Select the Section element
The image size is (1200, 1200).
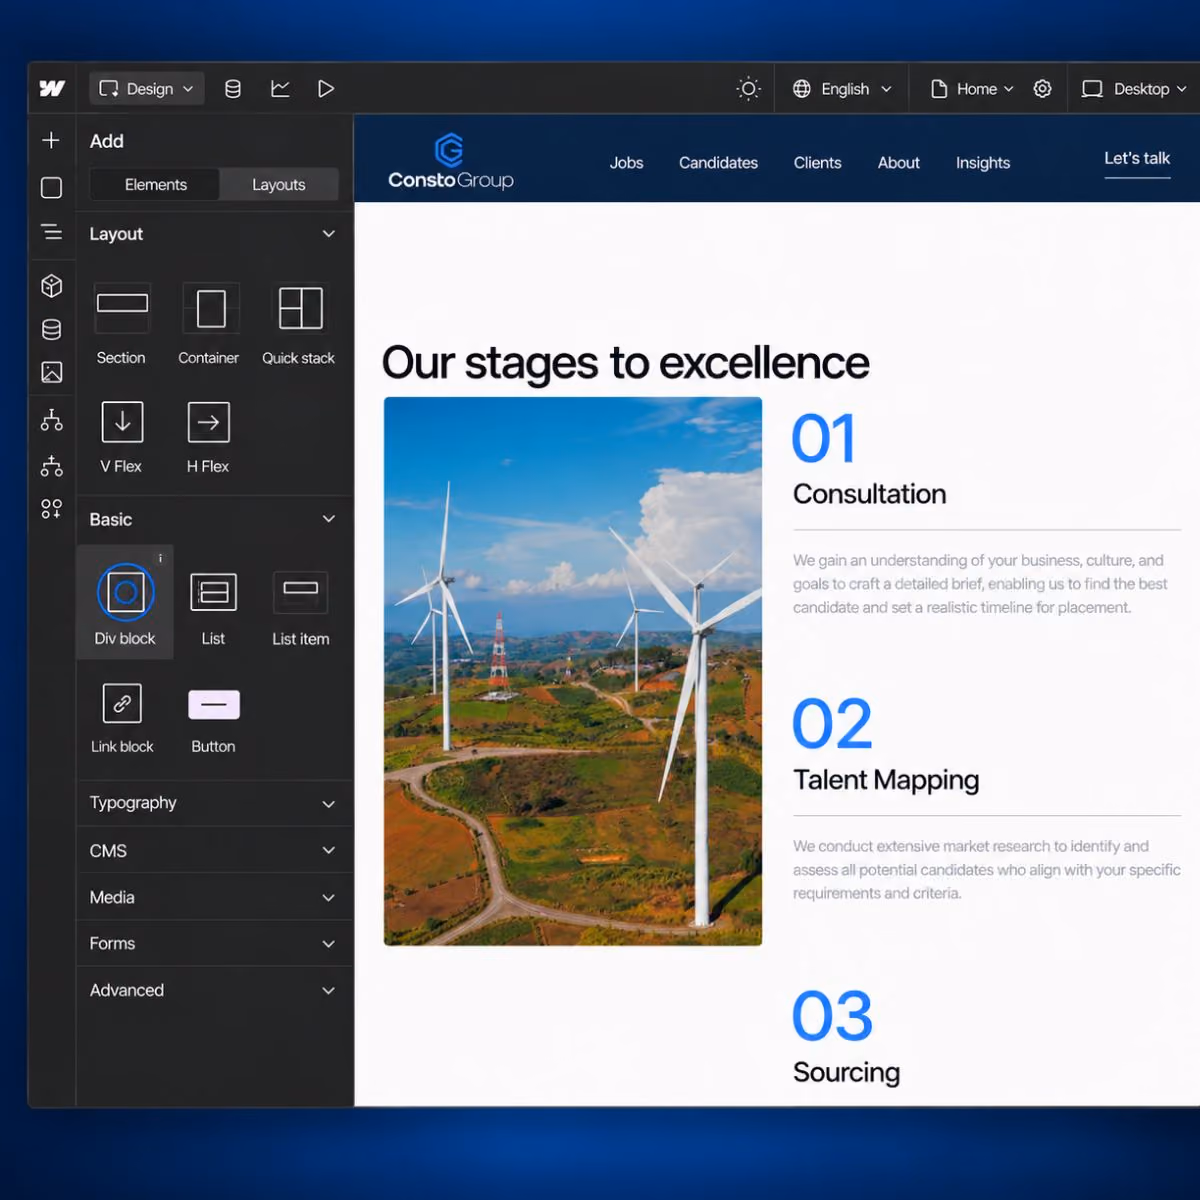click(x=122, y=324)
